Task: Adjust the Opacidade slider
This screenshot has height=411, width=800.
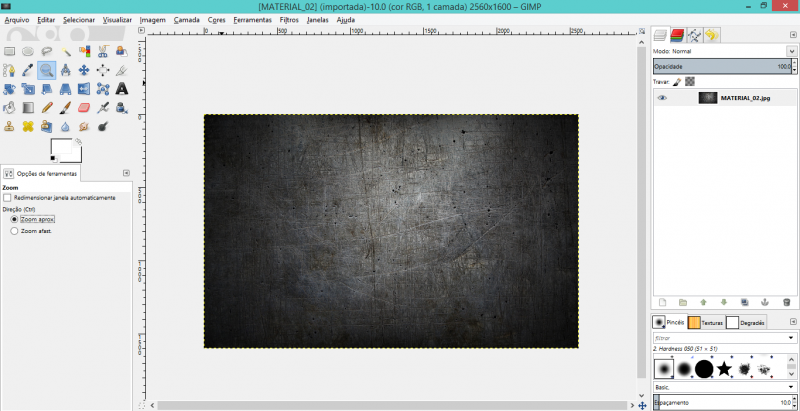Action: coord(720,66)
